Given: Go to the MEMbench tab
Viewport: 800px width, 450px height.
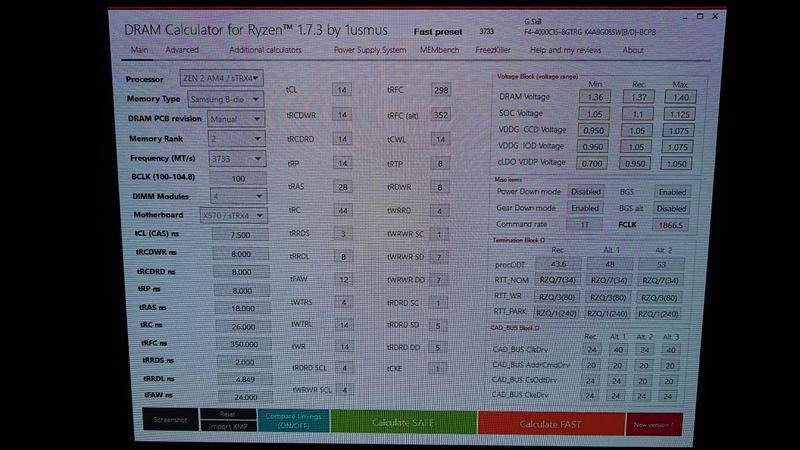Looking at the screenshot, I should coord(440,50).
